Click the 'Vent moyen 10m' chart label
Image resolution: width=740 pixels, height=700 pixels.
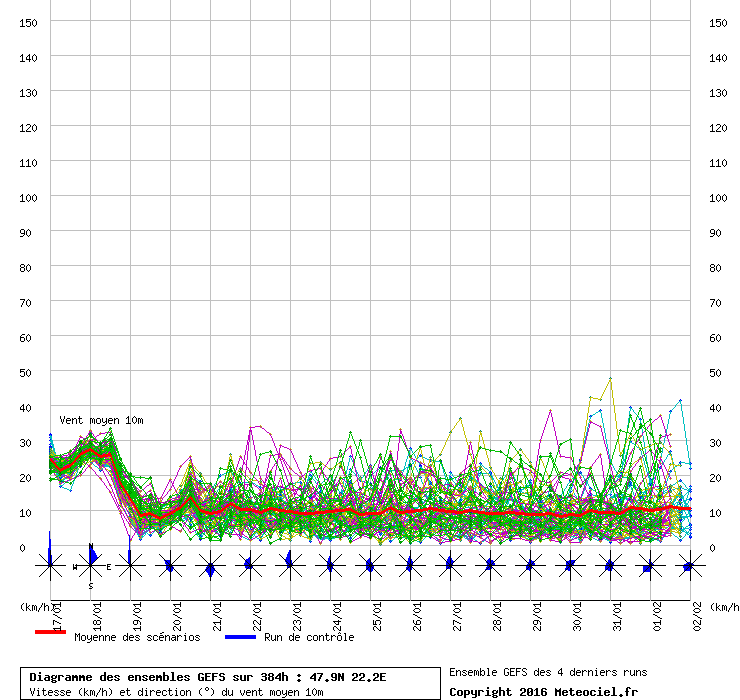101,420
